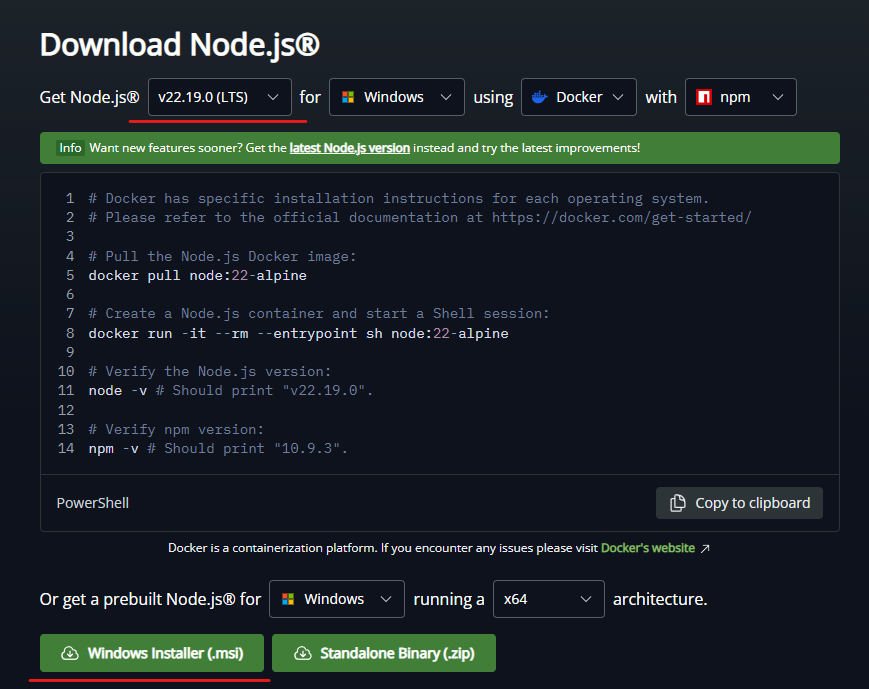The image size is (869, 689).
Task: Click the '# Verify npm version:' comment
Action: tap(176, 429)
